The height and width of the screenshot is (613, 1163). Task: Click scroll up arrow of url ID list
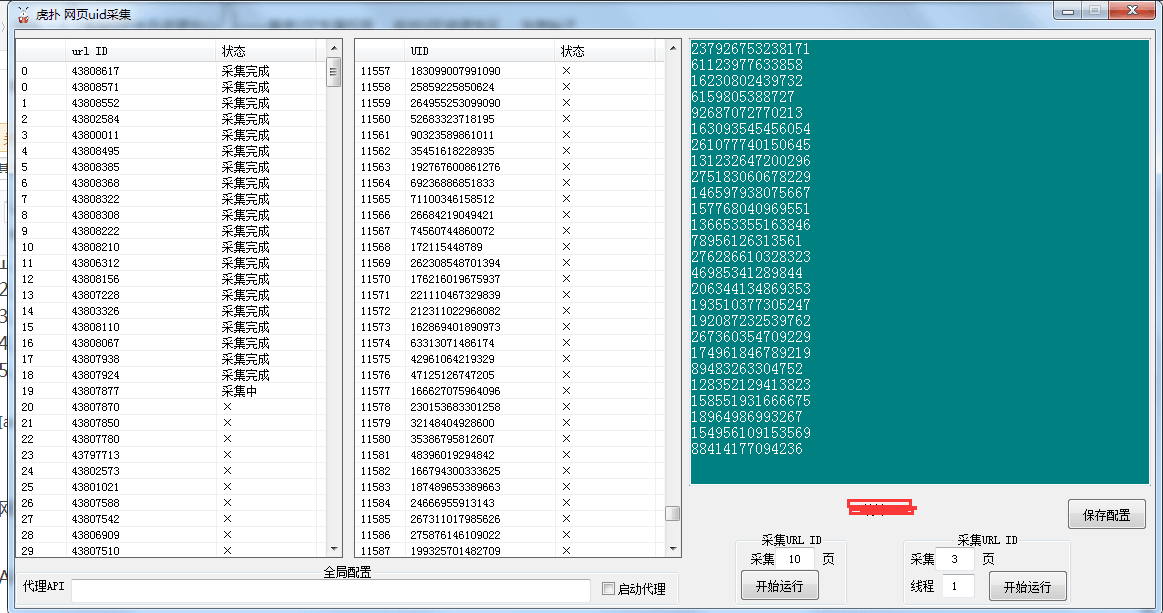(333, 48)
